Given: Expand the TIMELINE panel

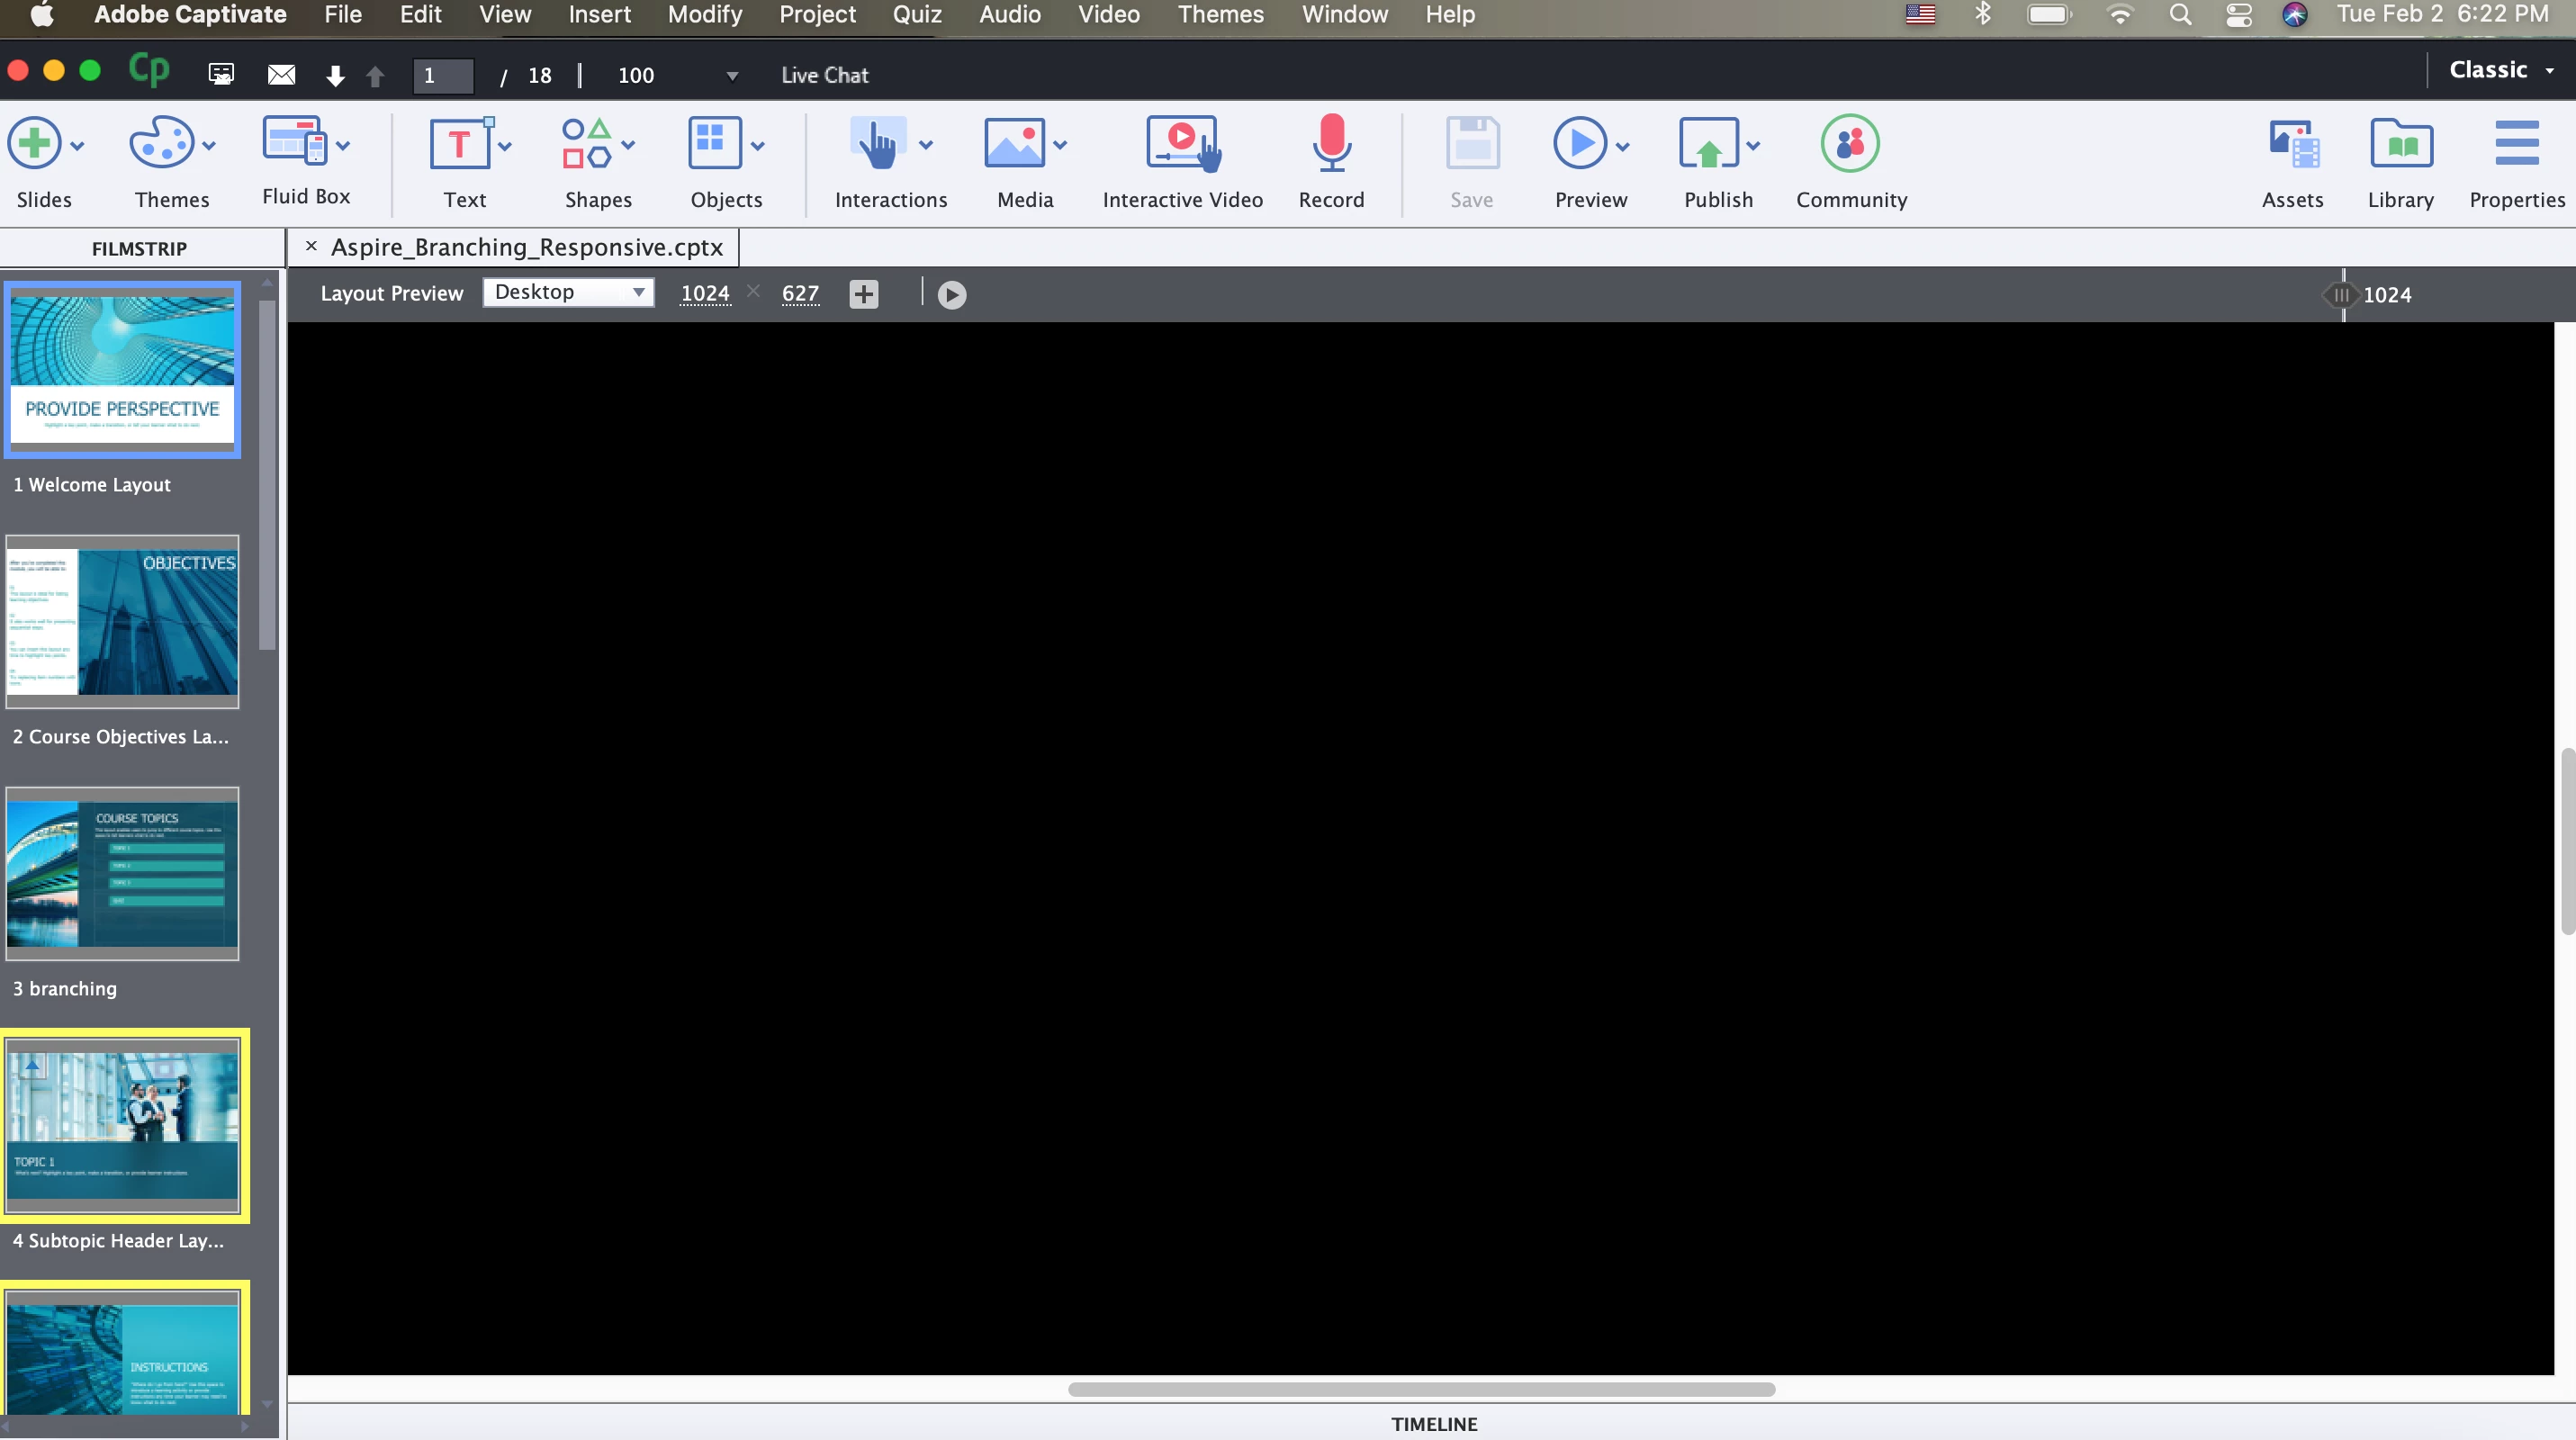Looking at the screenshot, I should [1433, 1423].
